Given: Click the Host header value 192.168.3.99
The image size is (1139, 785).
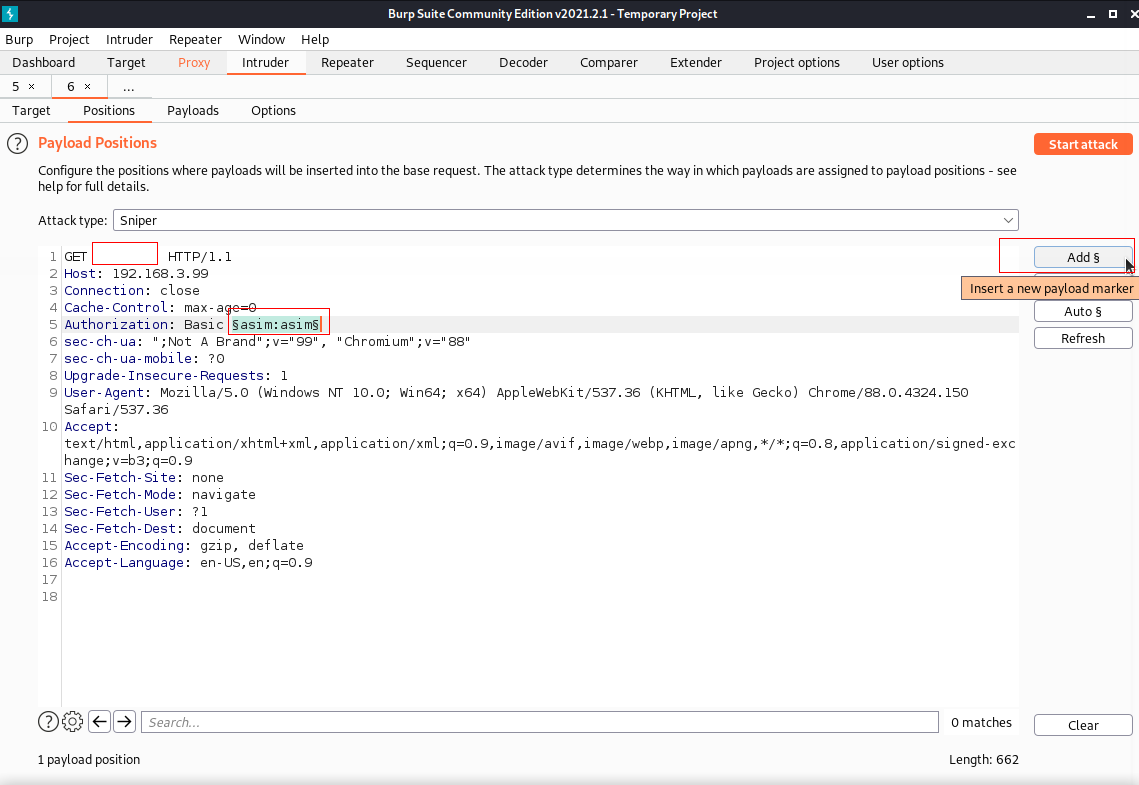Looking at the screenshot, I should coord(161,273).
